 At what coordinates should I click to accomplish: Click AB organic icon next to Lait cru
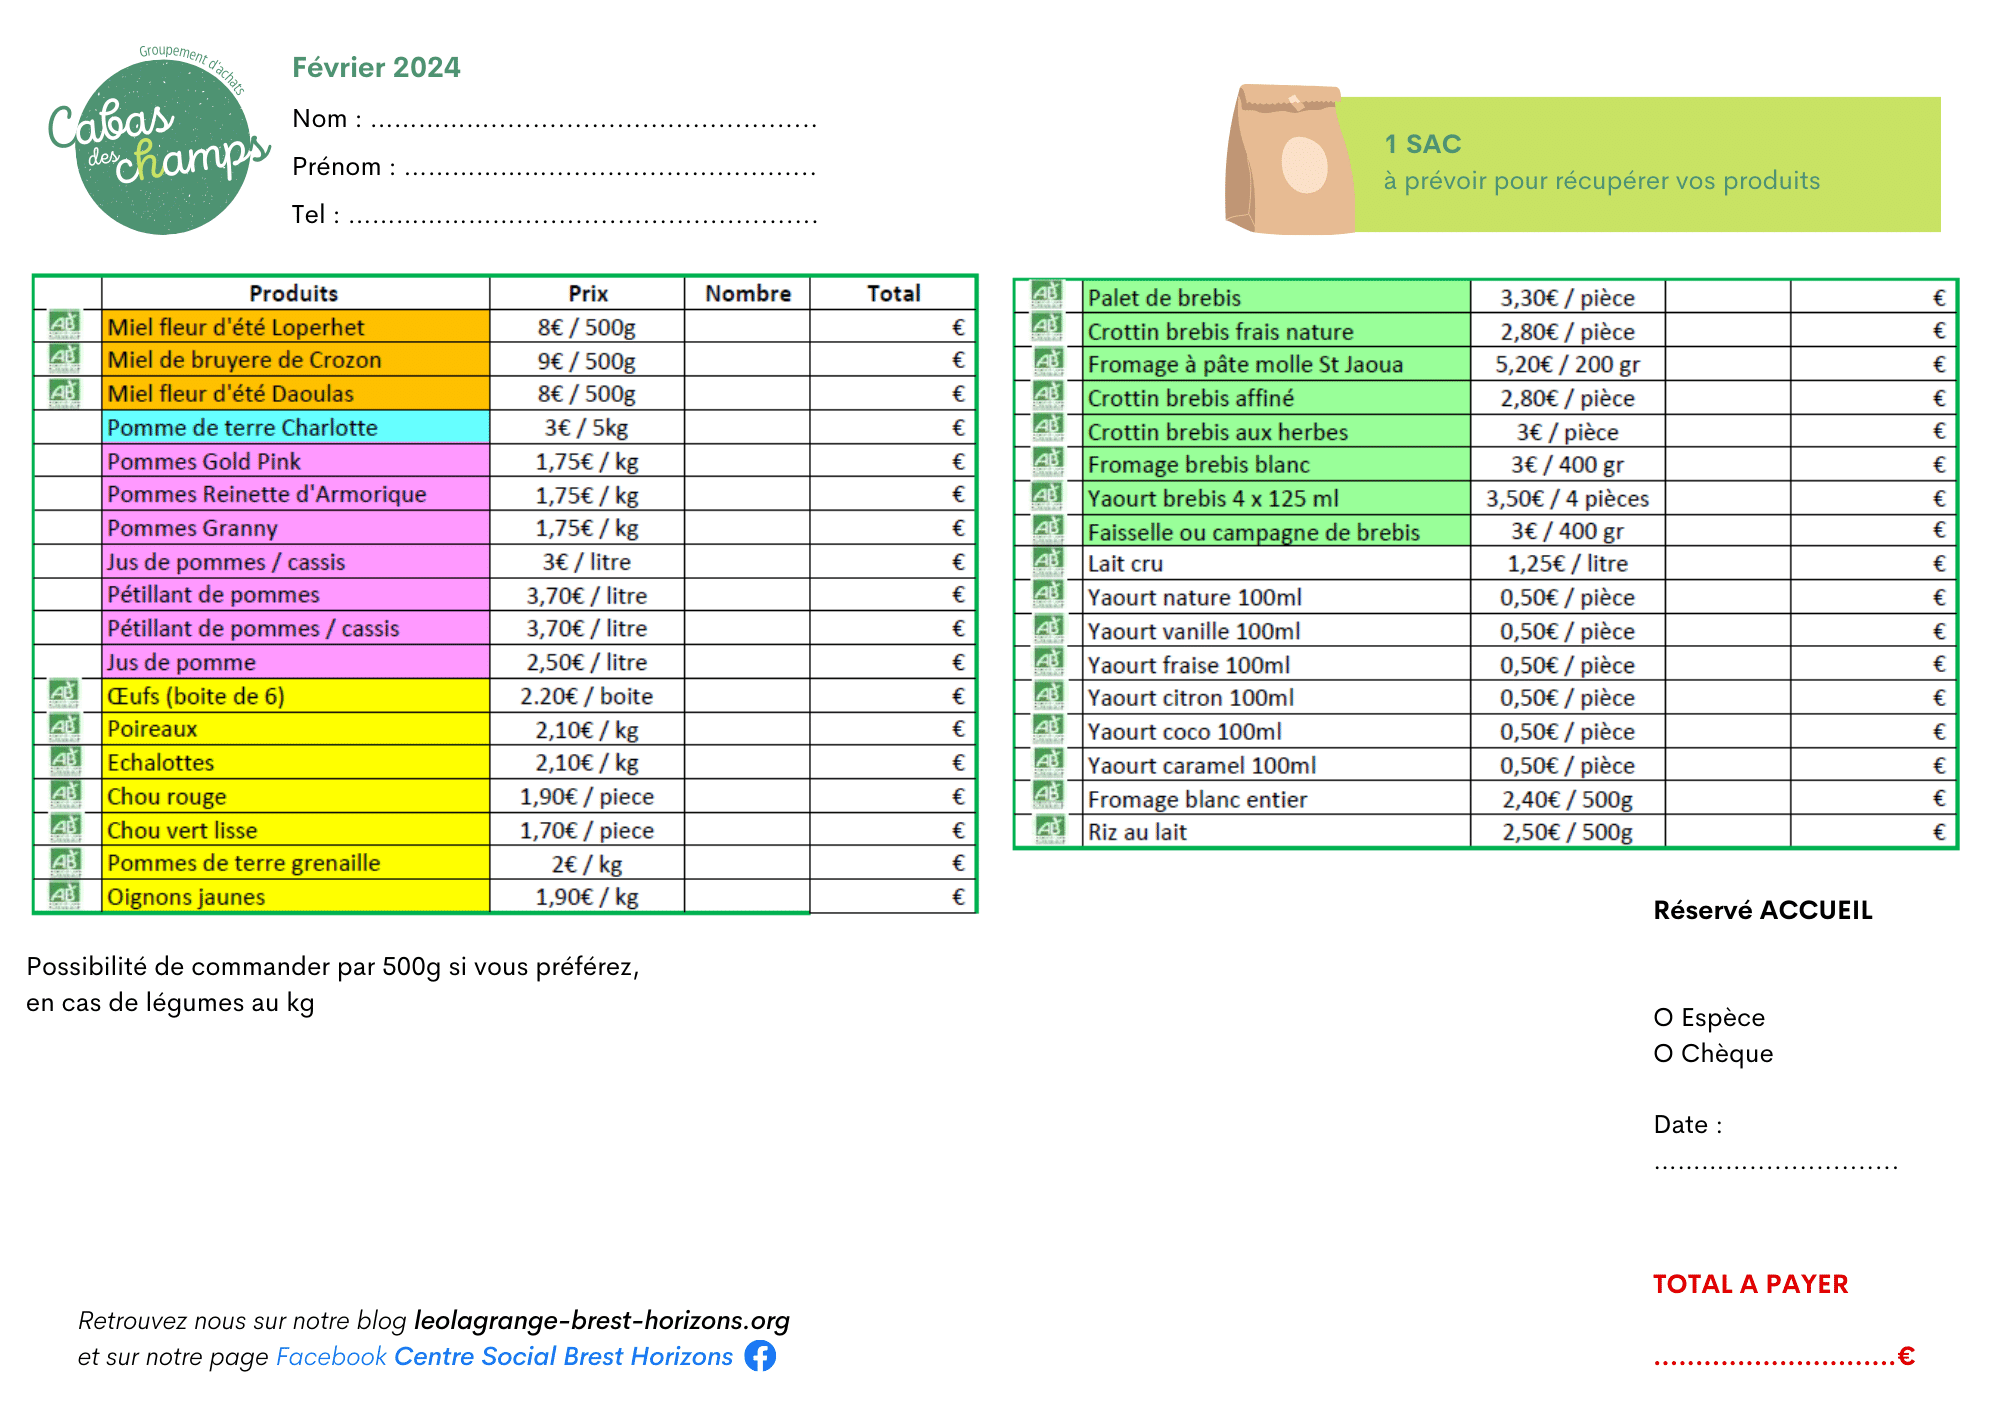pos(1046,562)
